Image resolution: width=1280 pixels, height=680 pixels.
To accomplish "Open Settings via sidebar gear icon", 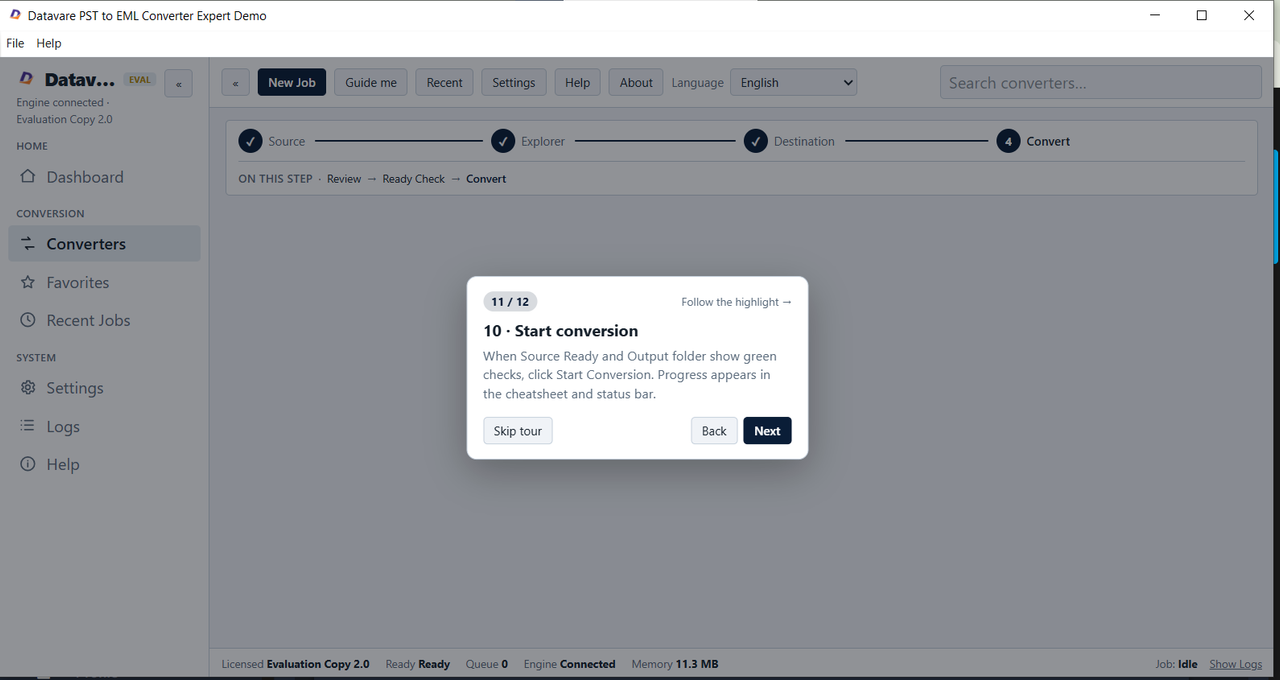I will tap(28, 388).
